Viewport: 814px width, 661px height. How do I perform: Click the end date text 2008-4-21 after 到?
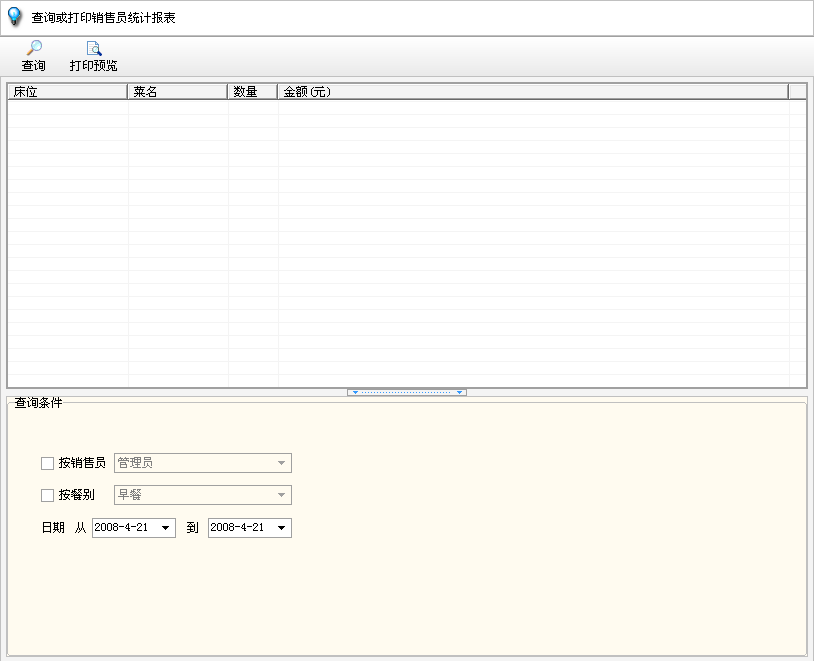click(x=238, y=528)
